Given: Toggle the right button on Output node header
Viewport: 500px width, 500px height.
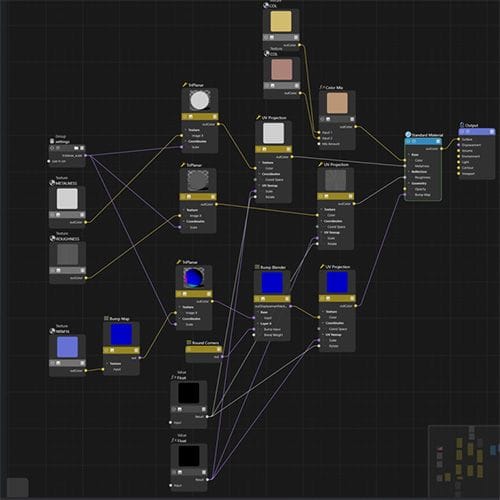Looking at the screenshot, I should click(x=491, y=132).
